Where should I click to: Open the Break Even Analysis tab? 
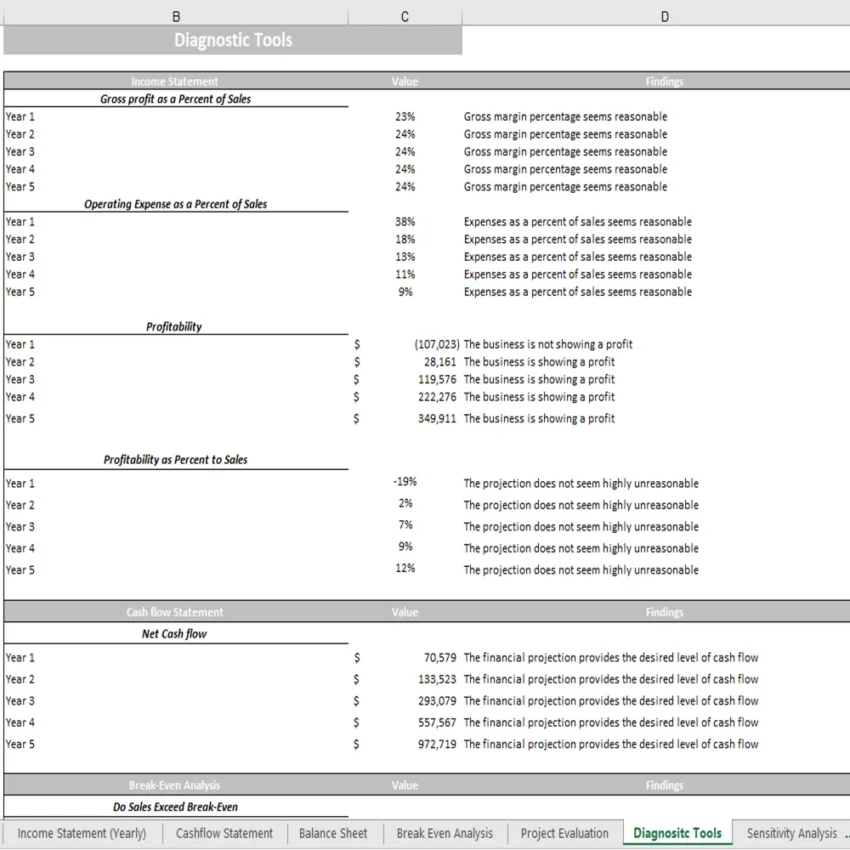click(444, 833)
